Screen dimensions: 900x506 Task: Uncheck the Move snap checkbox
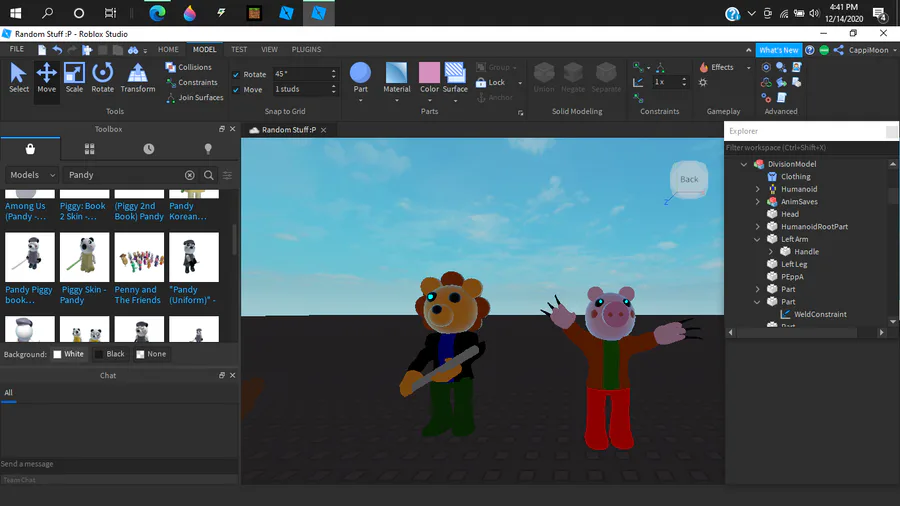[236, 89]
